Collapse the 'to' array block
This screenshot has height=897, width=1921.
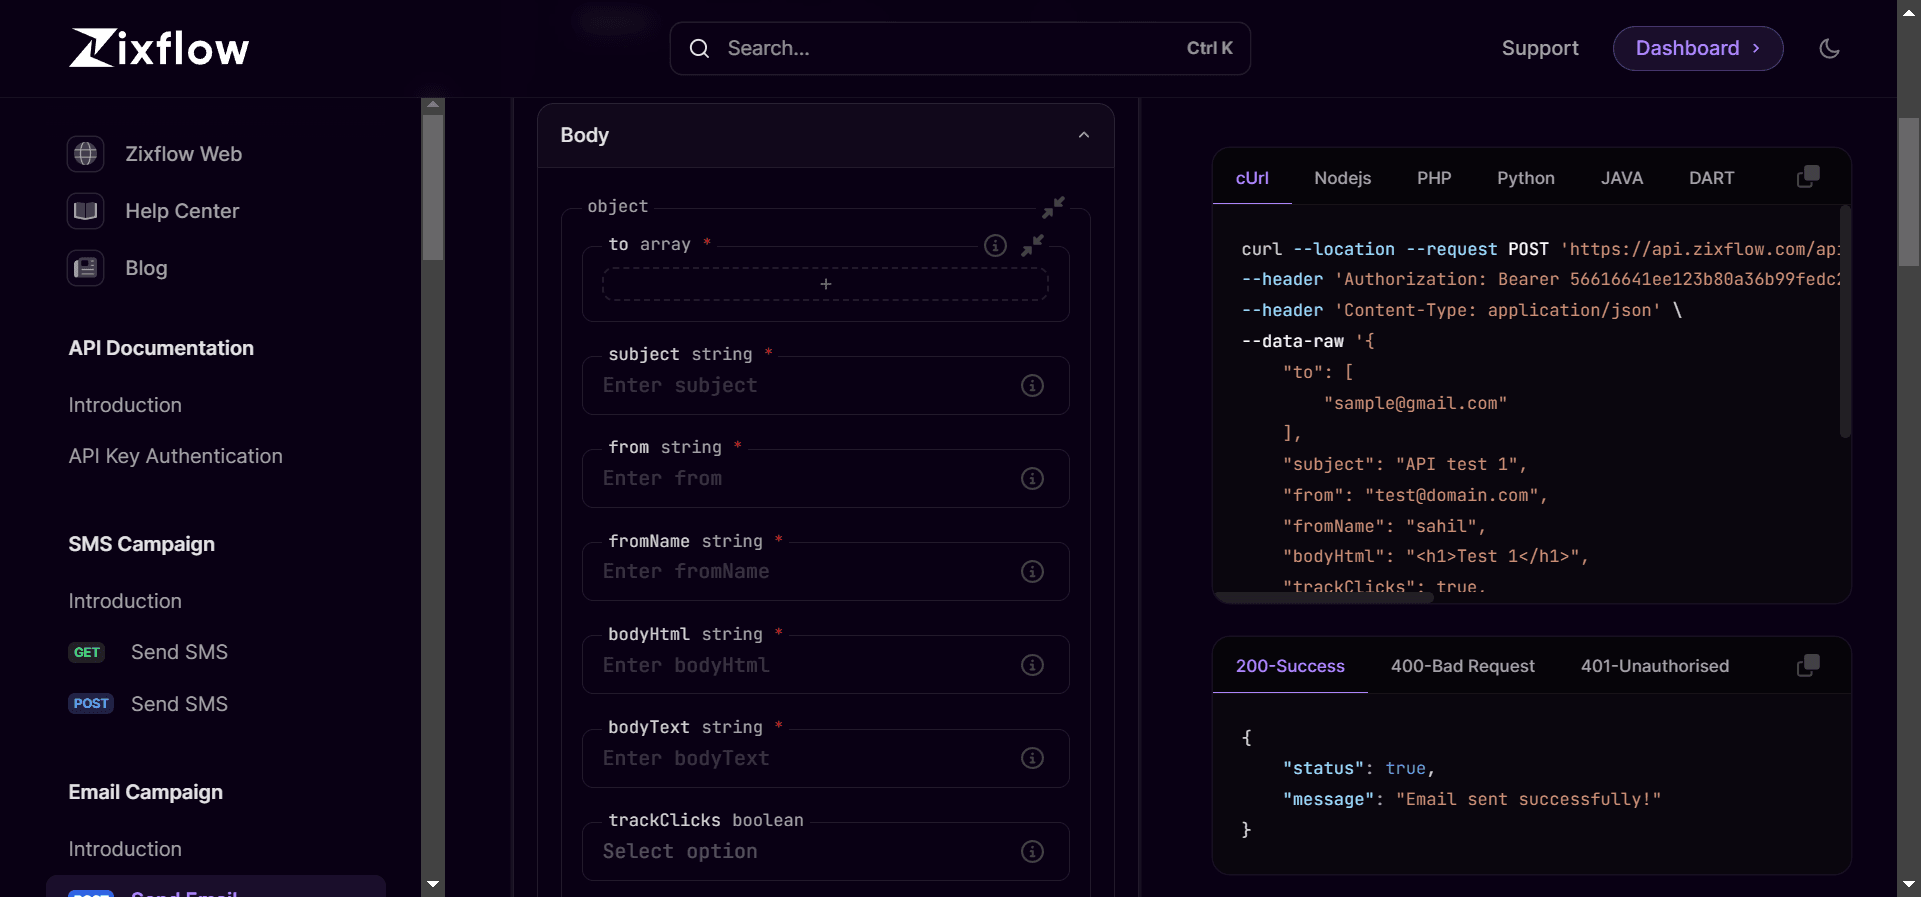click(x=1032, y=245)
